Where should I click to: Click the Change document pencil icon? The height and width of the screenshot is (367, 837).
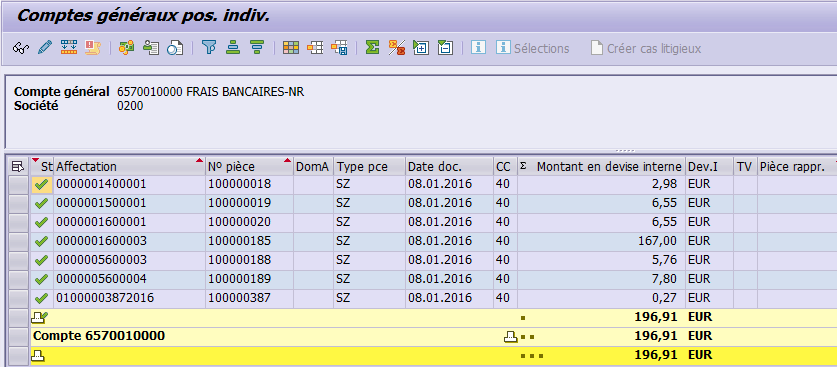pyautogui.click(x=45, y=47)
